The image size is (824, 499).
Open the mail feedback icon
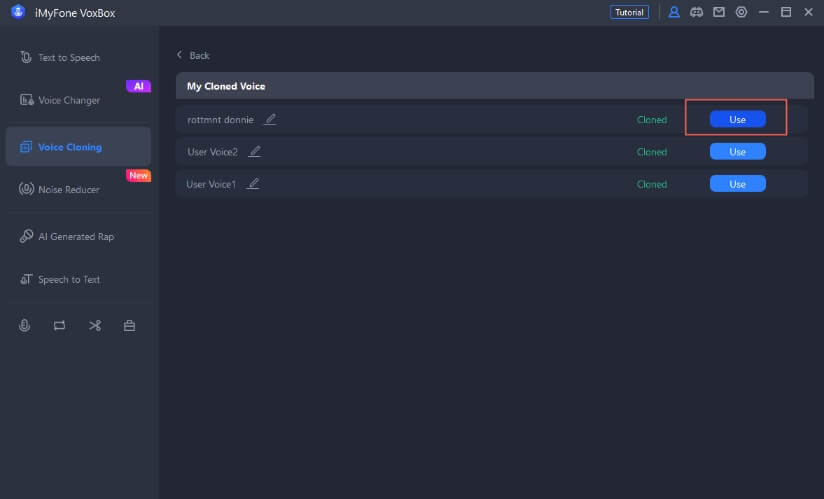pos(719,12)
